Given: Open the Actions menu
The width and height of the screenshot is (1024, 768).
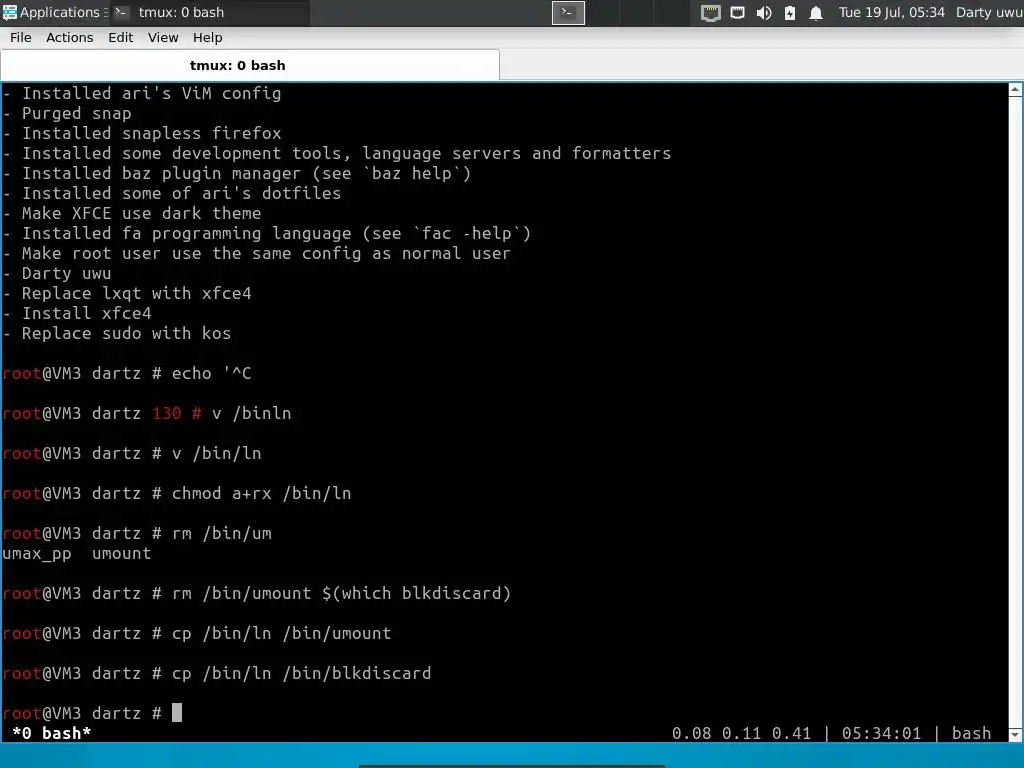Looking at the screenshot, I should pyautogui.click(x=69, y=38).
